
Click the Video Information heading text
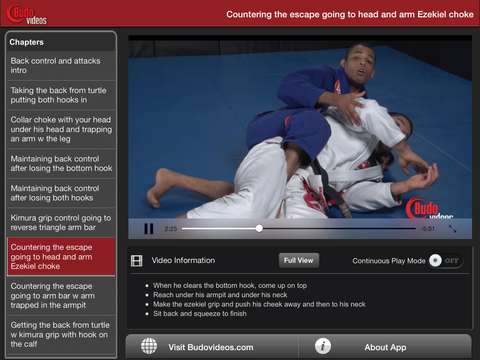point(183,260)
